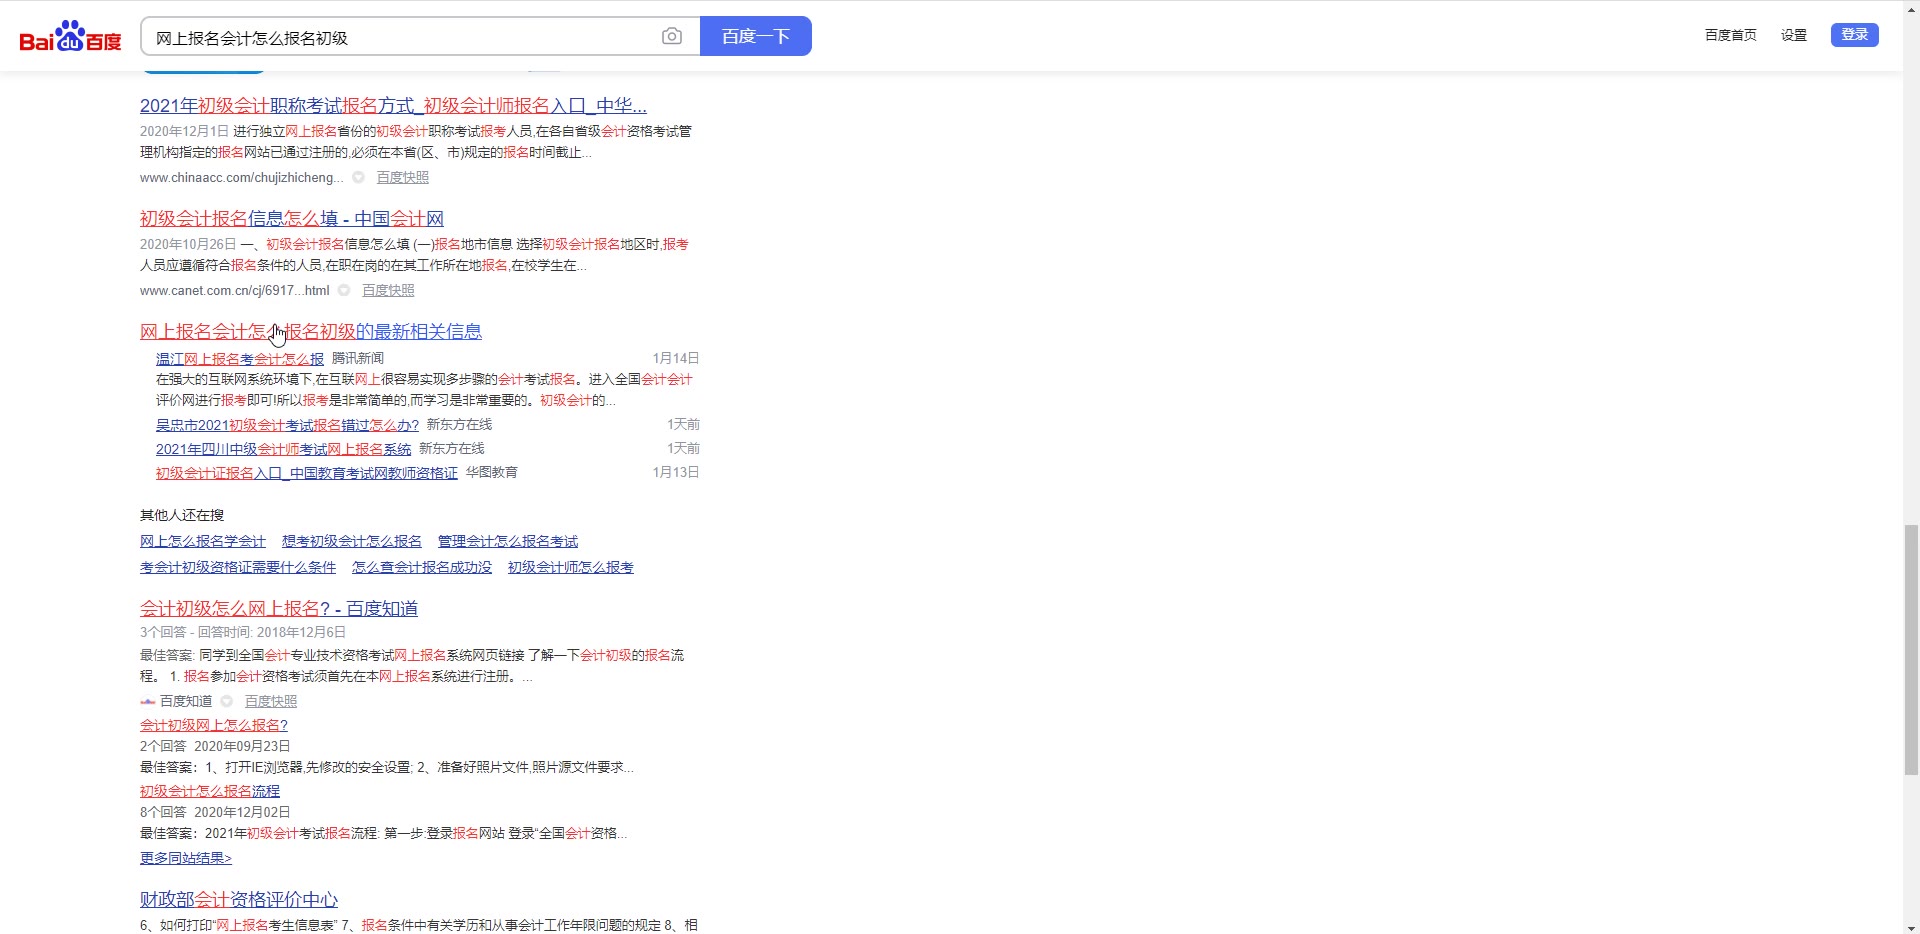Open sub-question 初级会计怎么报名流程
The width and height of the screenshot is (1920, 934).
click(x=210, y=792)
